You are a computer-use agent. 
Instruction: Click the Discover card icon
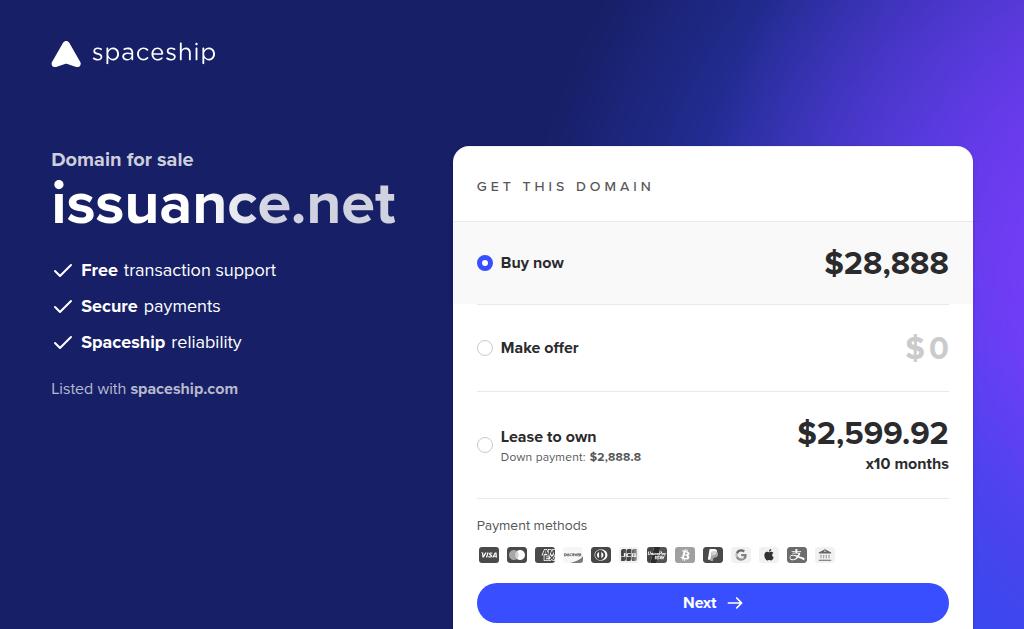click(573, 555)
